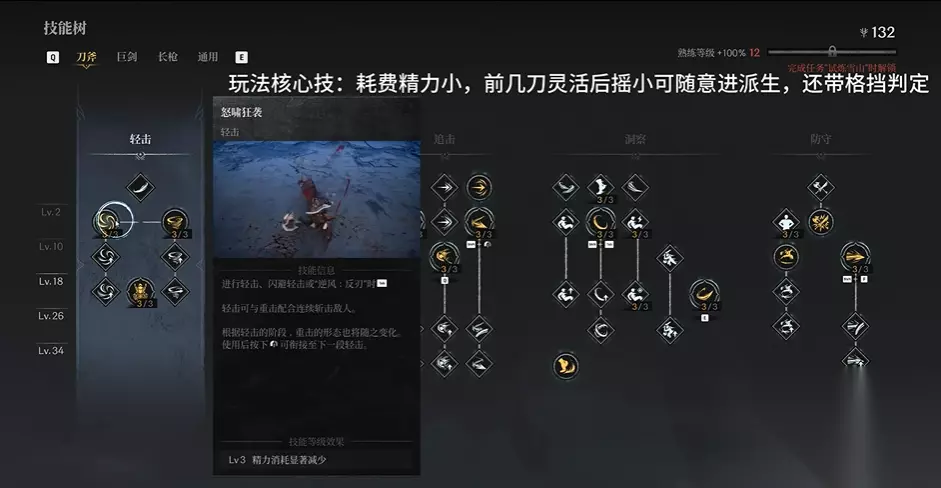Click the Q key previous-tab button
The height and width of the screenshot is (488, 941).
(x=53, y=57)
